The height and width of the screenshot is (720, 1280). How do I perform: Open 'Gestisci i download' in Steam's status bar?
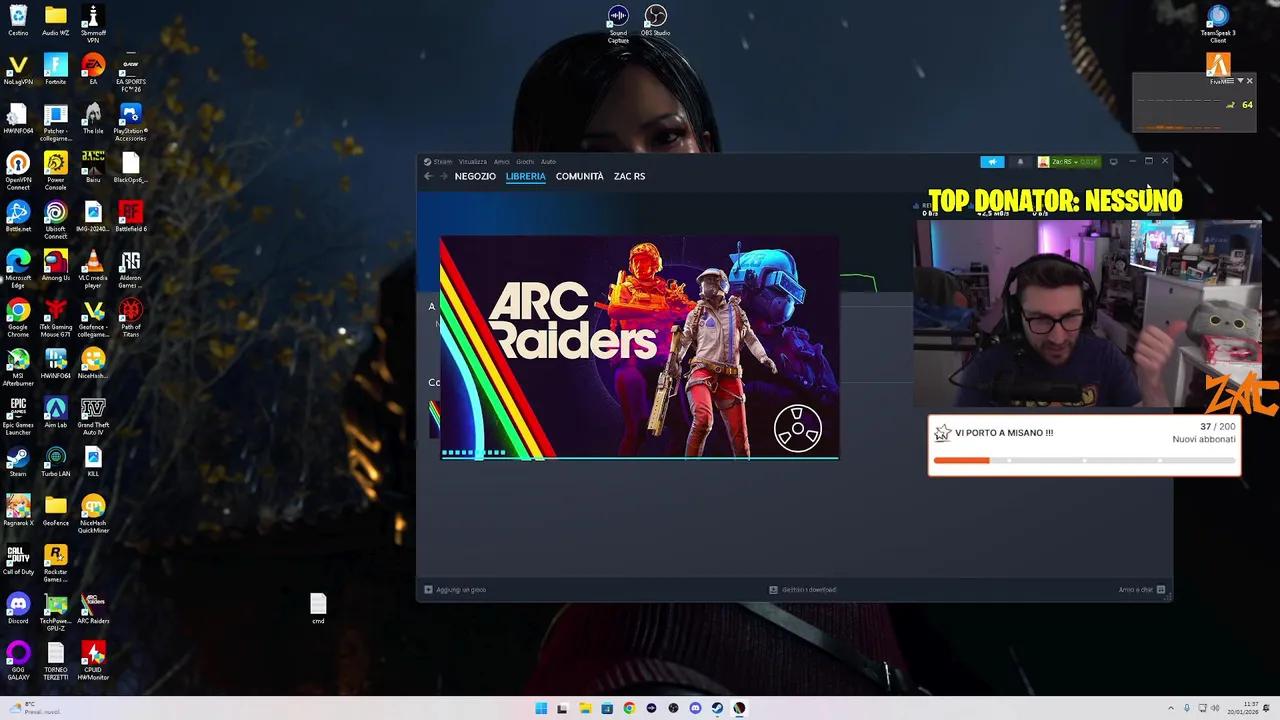coord(803,589)
